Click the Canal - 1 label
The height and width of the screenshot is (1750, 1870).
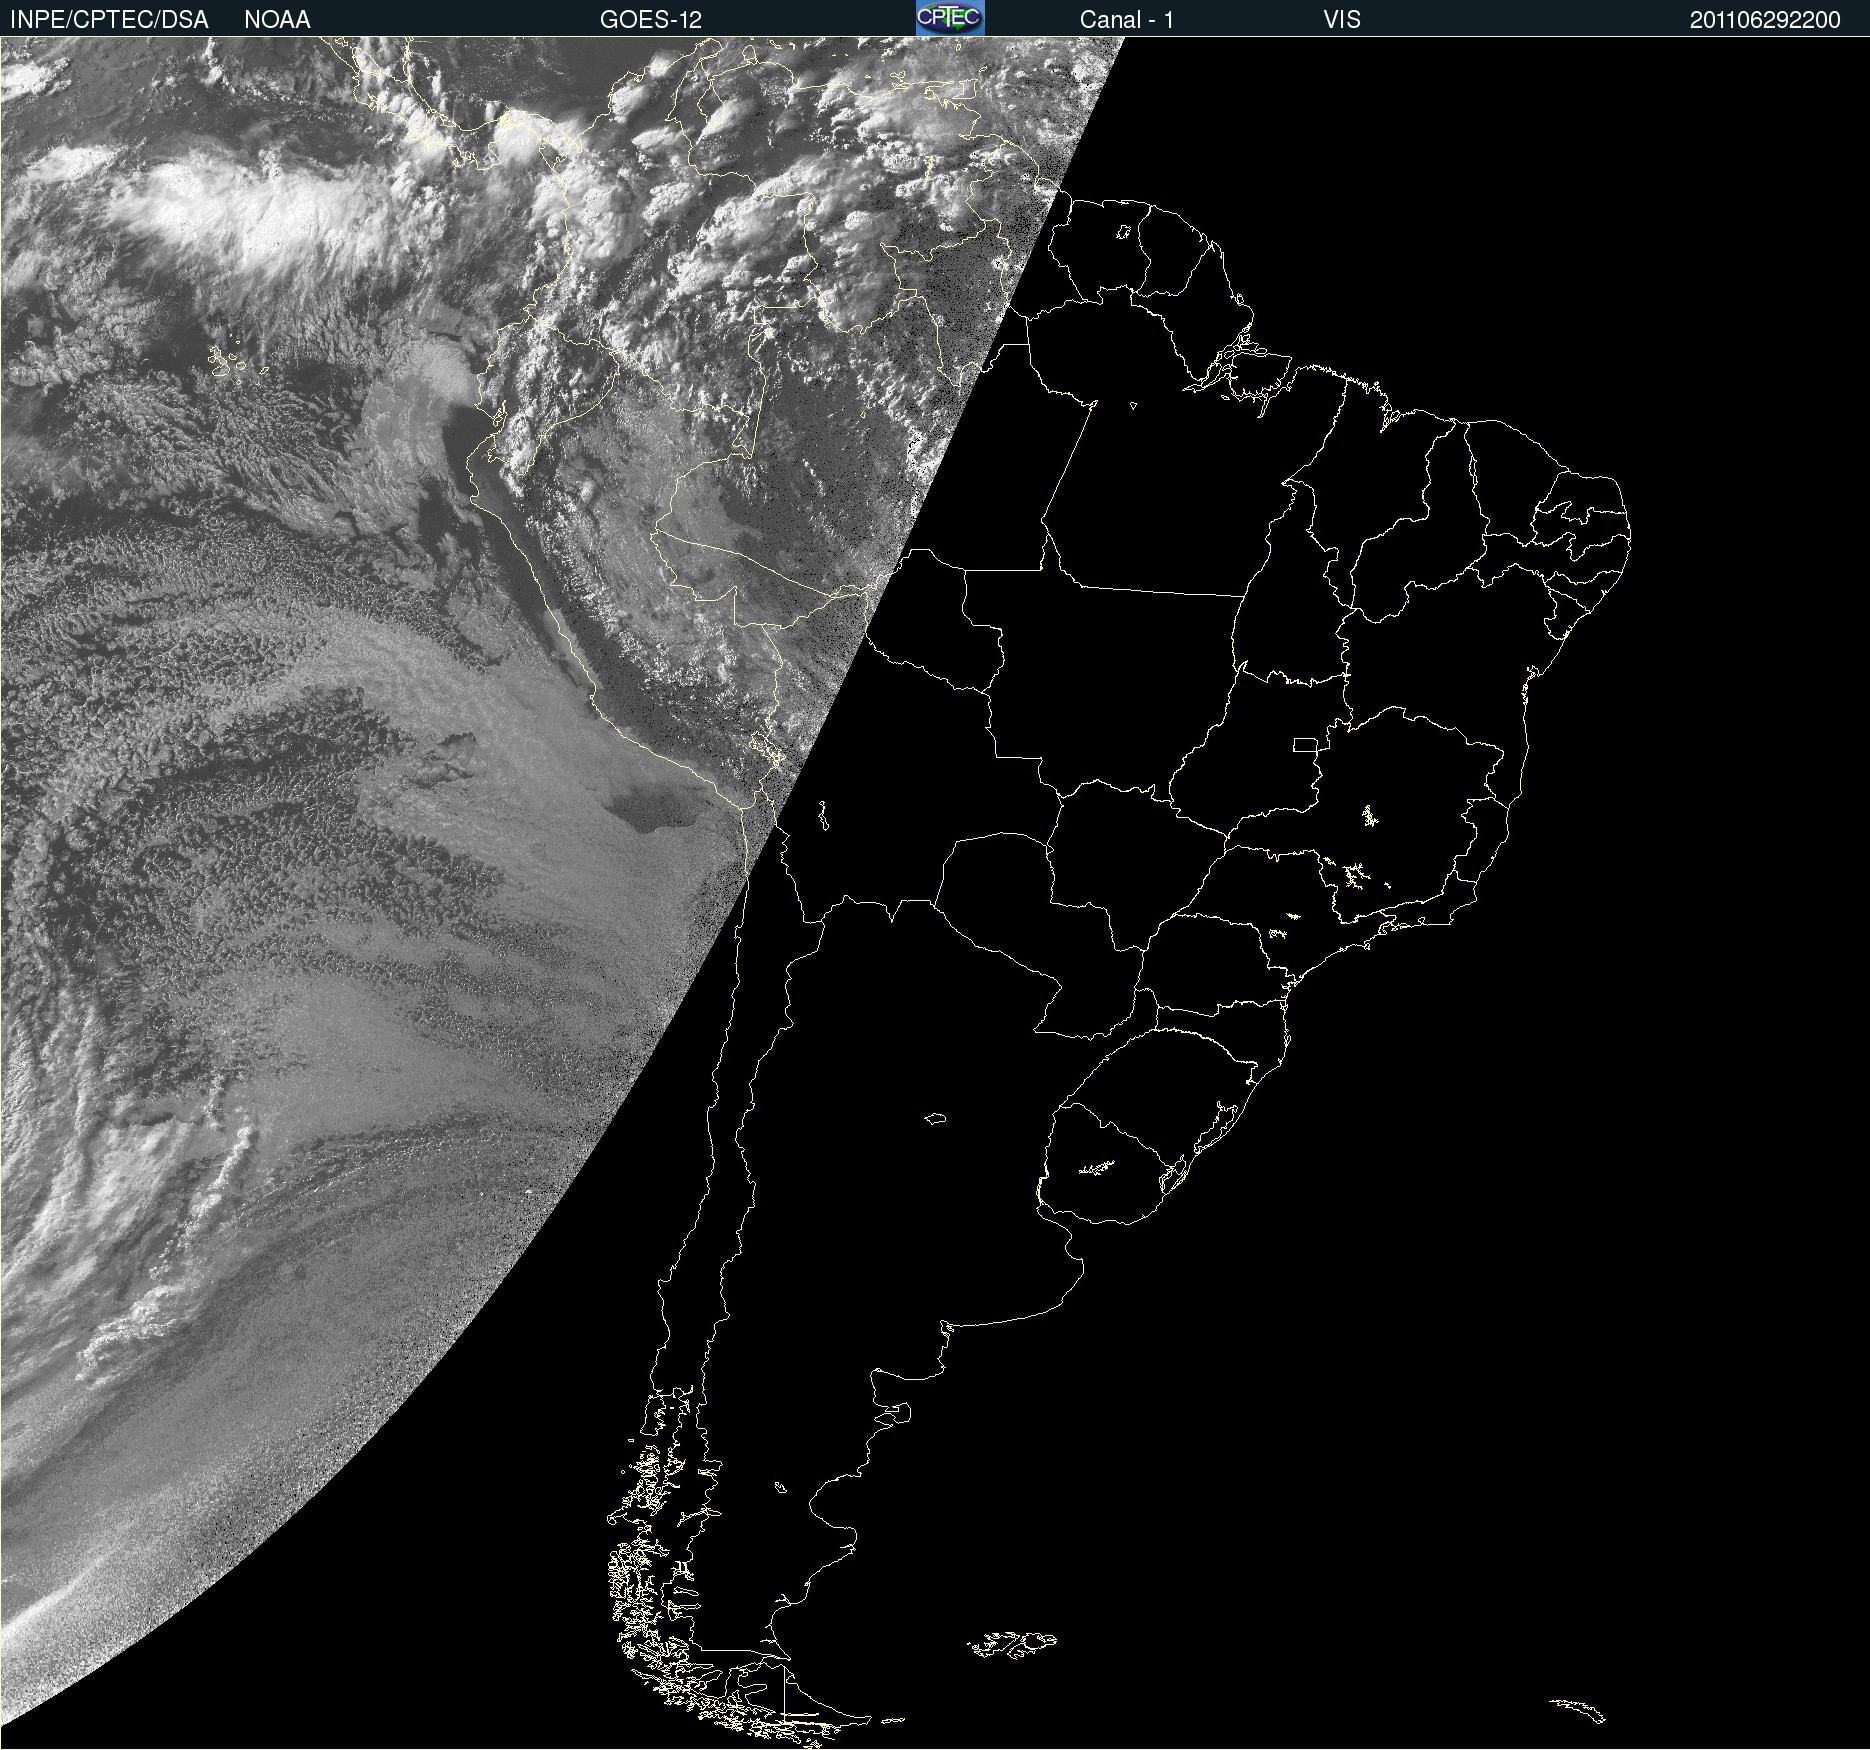click(1126, 20)
